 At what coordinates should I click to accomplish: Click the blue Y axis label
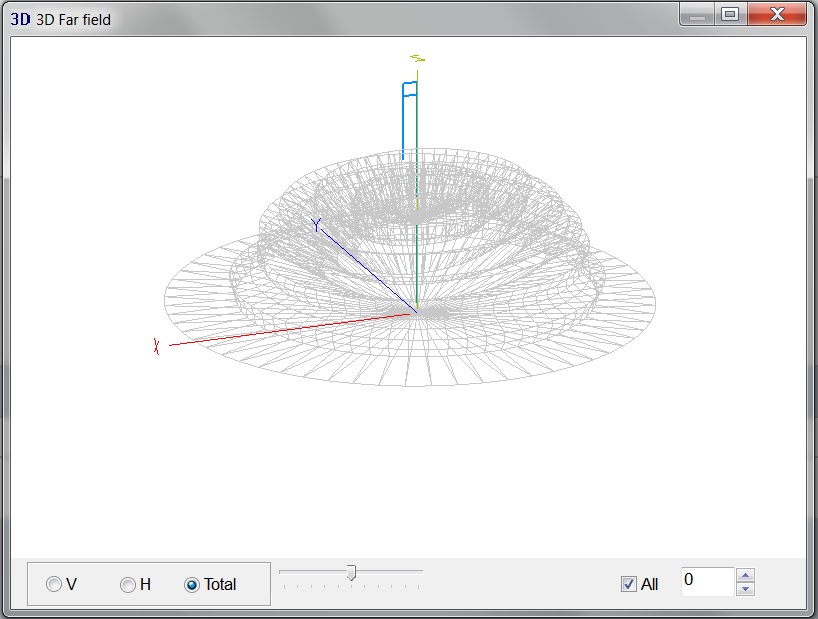pos(316,225)
